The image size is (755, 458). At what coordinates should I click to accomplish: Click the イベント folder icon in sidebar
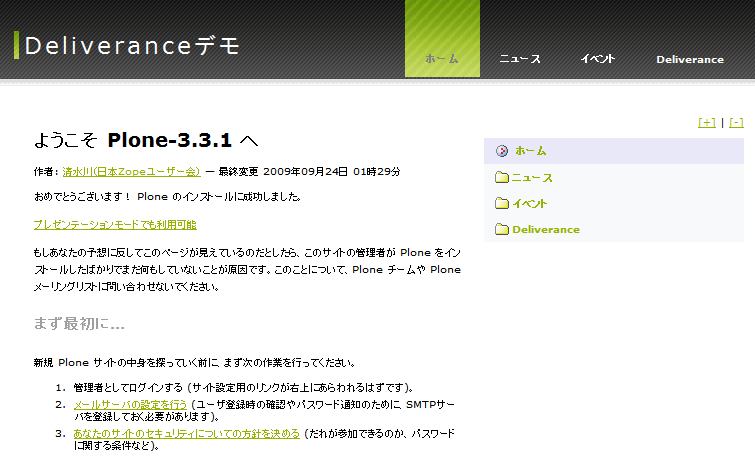coord(502,203)
